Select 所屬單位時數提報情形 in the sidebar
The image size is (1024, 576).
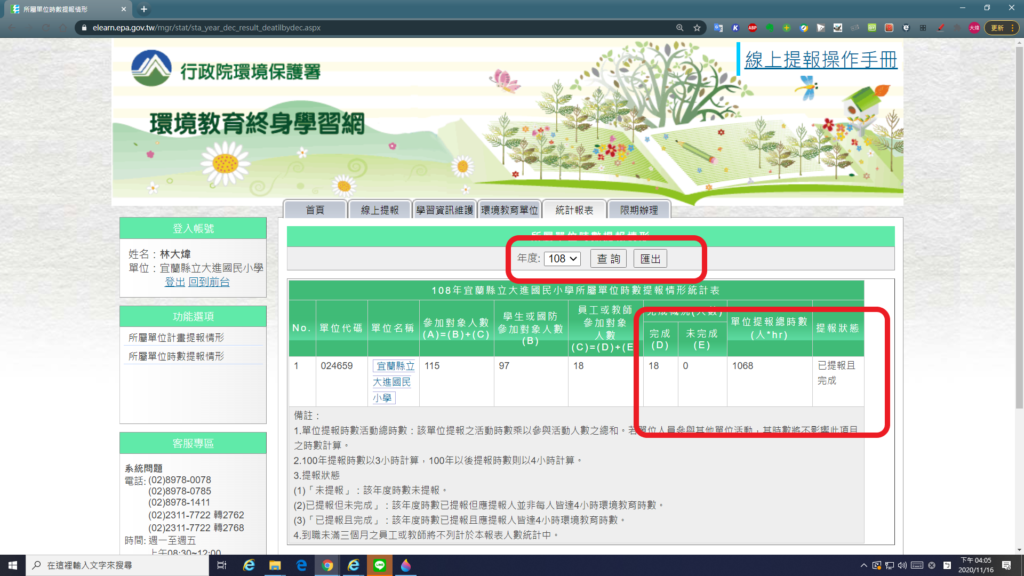point(176,357)
